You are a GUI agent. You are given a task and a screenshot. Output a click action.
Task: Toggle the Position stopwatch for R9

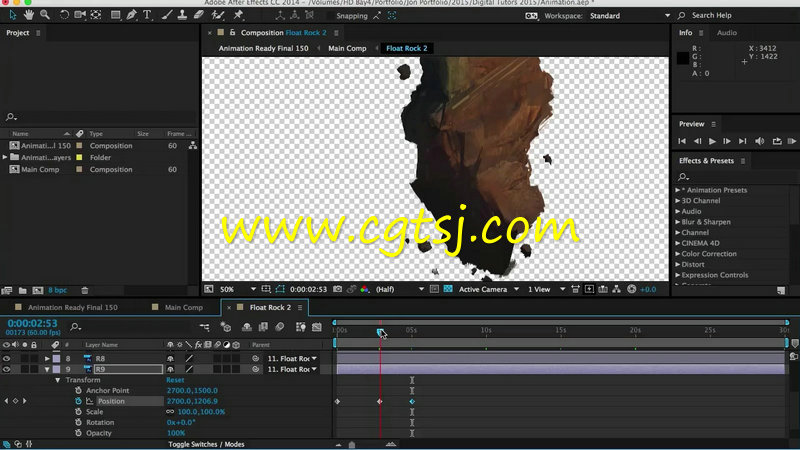point(78,401)
